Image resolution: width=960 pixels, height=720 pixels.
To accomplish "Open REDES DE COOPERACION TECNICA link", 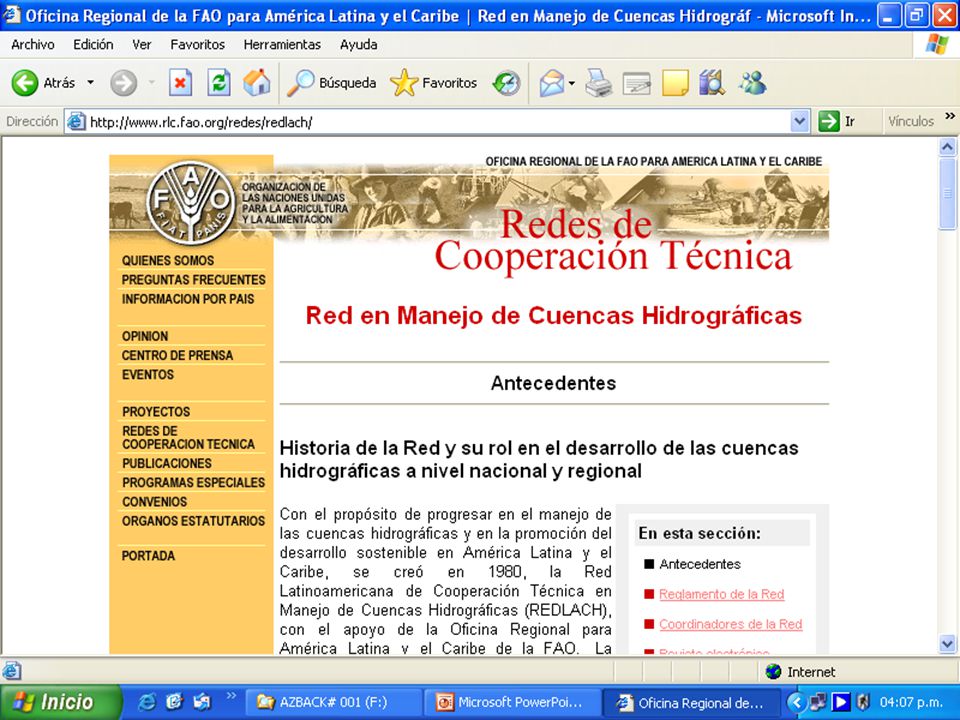I will point(188,437).
